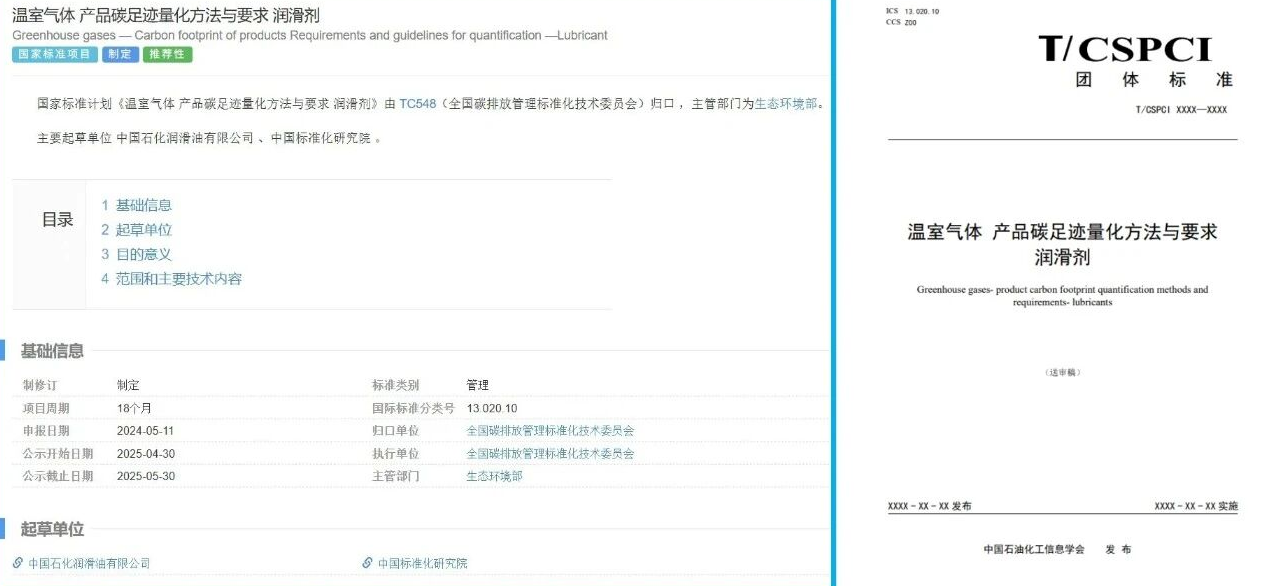This screenshot has width=1266, height=586.
Task: Open the 中国石化润滑油有限公司 drafting unit link
Action: coord(89,563)
